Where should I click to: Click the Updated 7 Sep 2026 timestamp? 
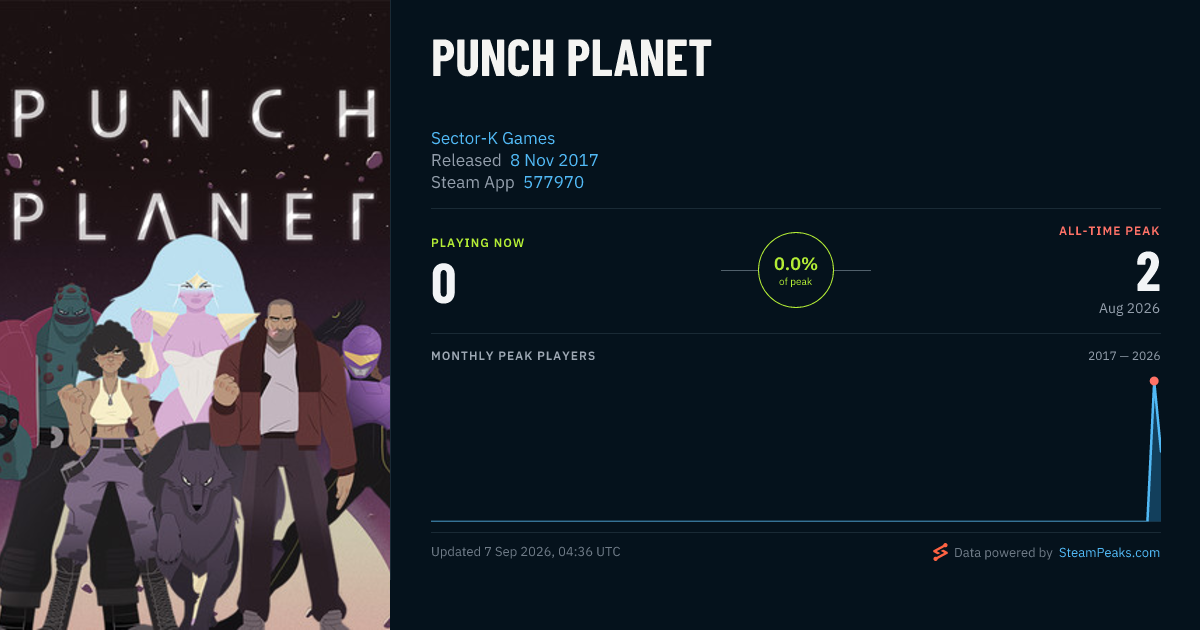pos(526,552)
